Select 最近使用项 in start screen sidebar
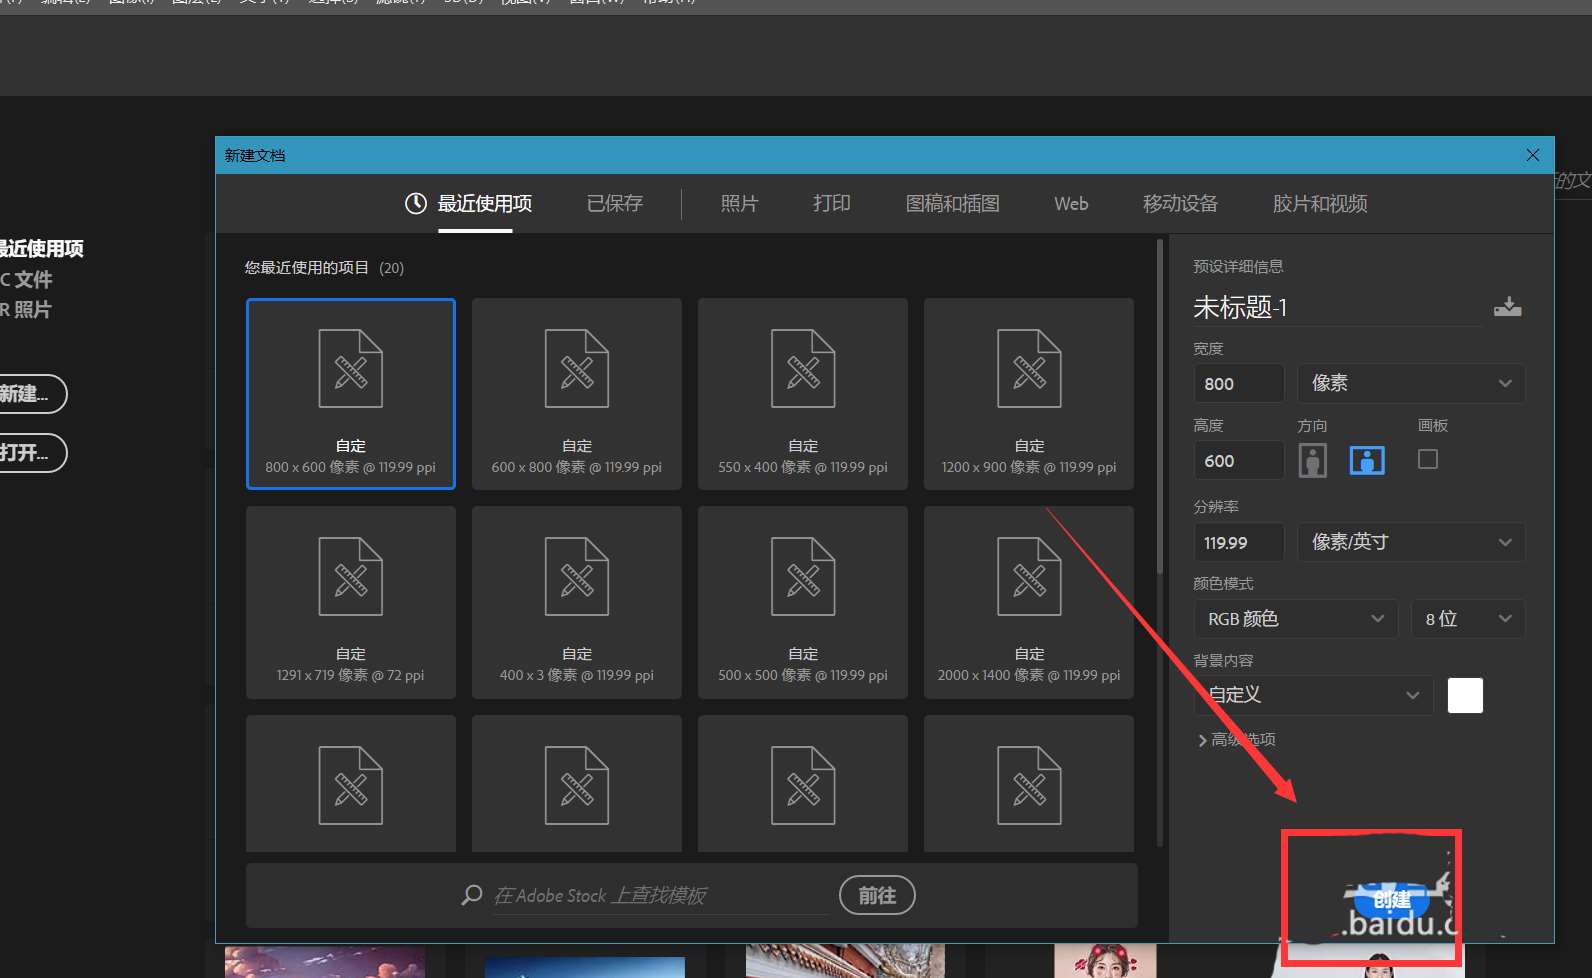1592x978 pixels. [x=41, y=249]
